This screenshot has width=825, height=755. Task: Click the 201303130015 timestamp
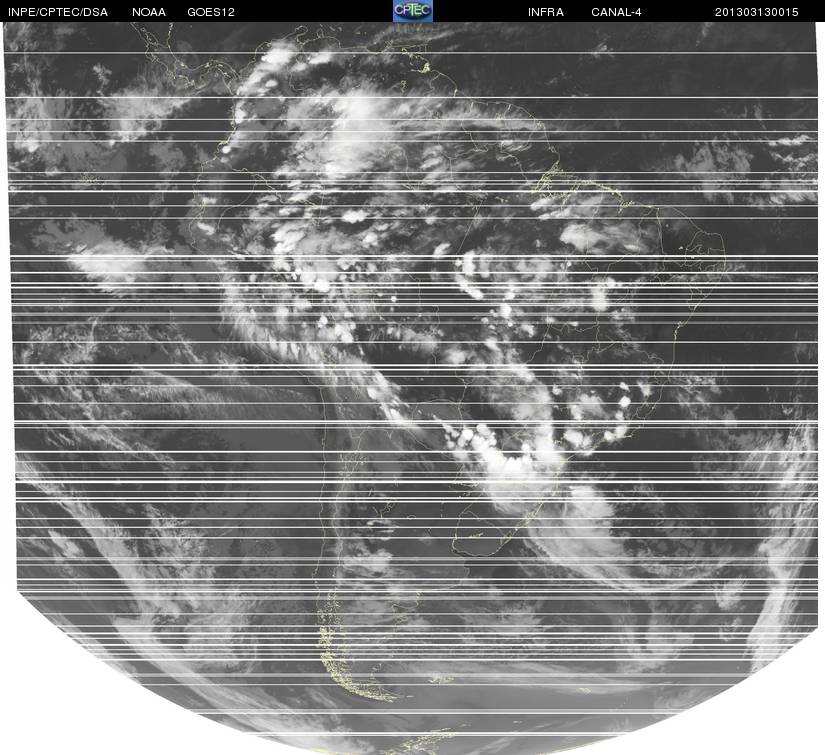[757, 12]
